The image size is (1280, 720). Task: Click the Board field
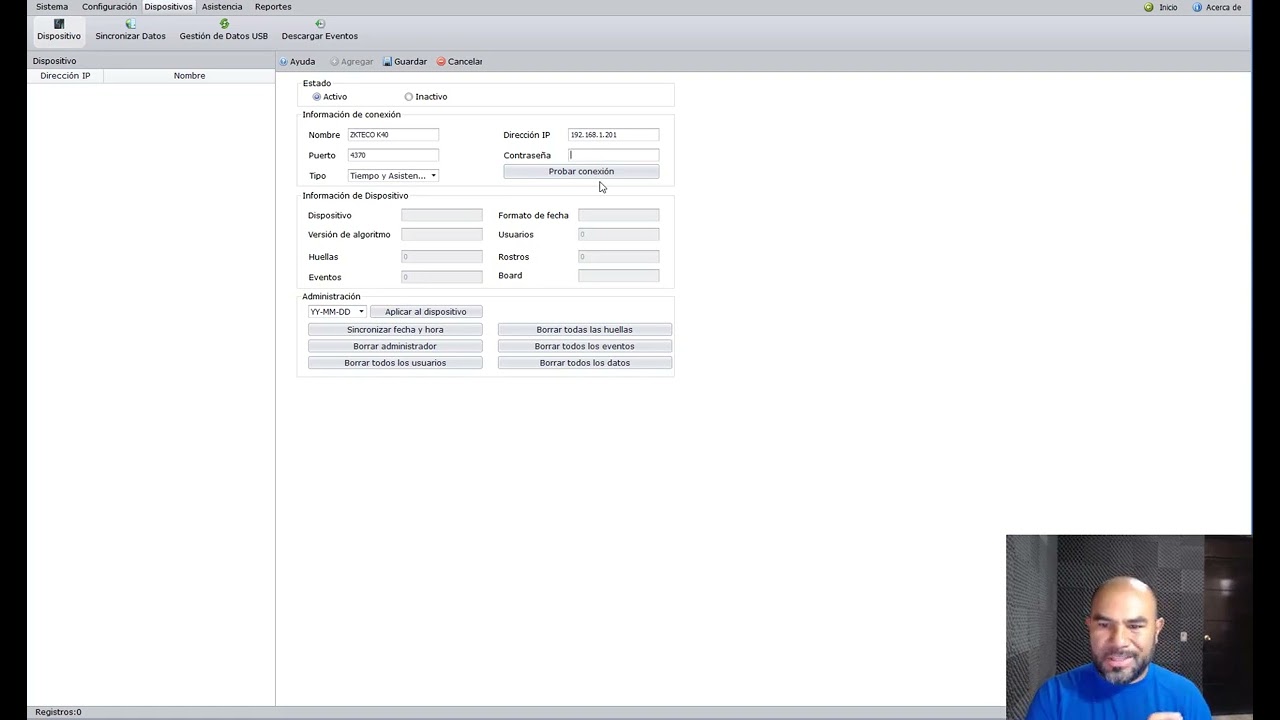click(x=619, y=276)
